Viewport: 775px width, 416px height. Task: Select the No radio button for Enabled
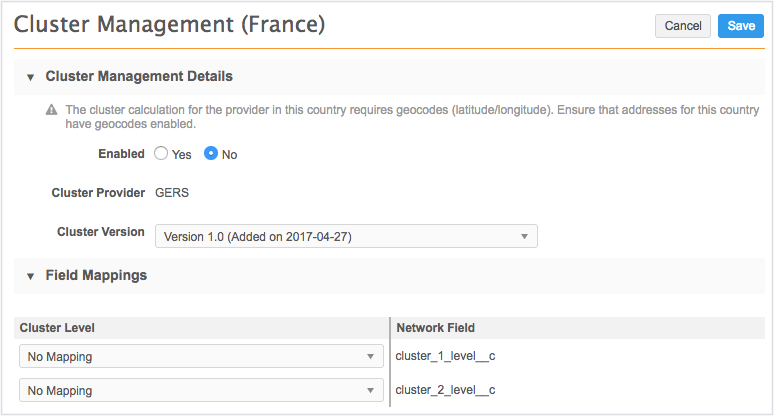pyautogui.click(x=211, y=154)
